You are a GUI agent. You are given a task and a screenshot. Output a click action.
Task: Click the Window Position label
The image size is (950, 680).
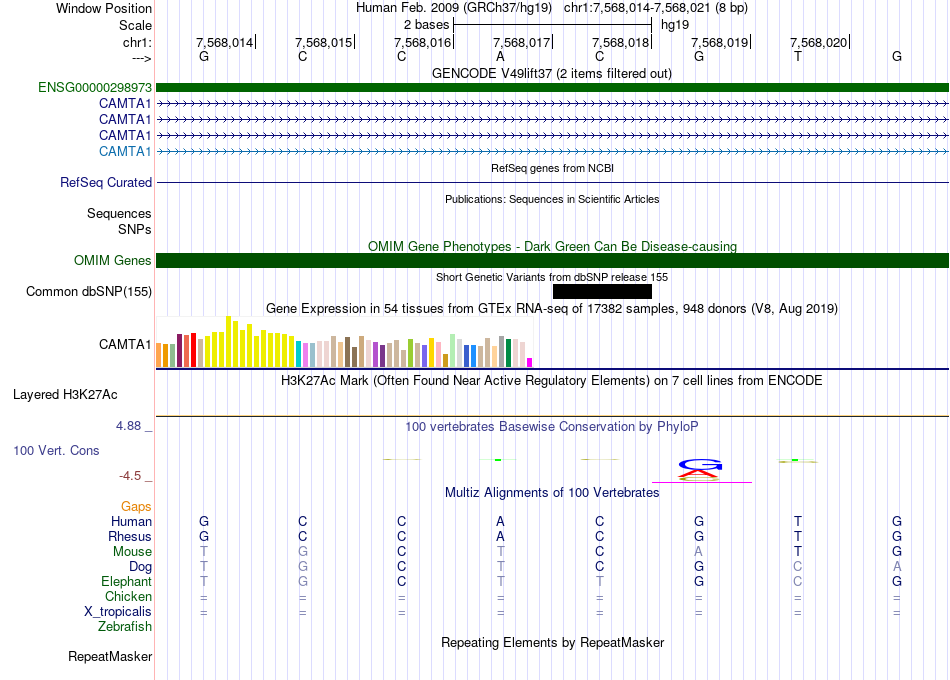pos(104,8)
